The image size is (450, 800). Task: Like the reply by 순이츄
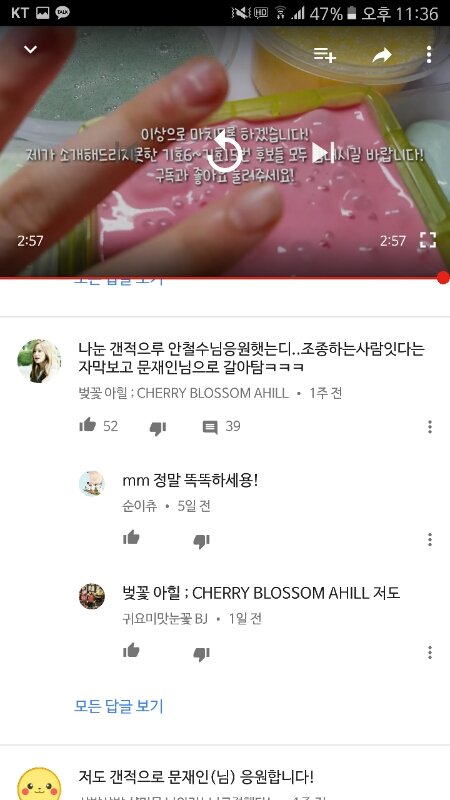coord(131,537)
